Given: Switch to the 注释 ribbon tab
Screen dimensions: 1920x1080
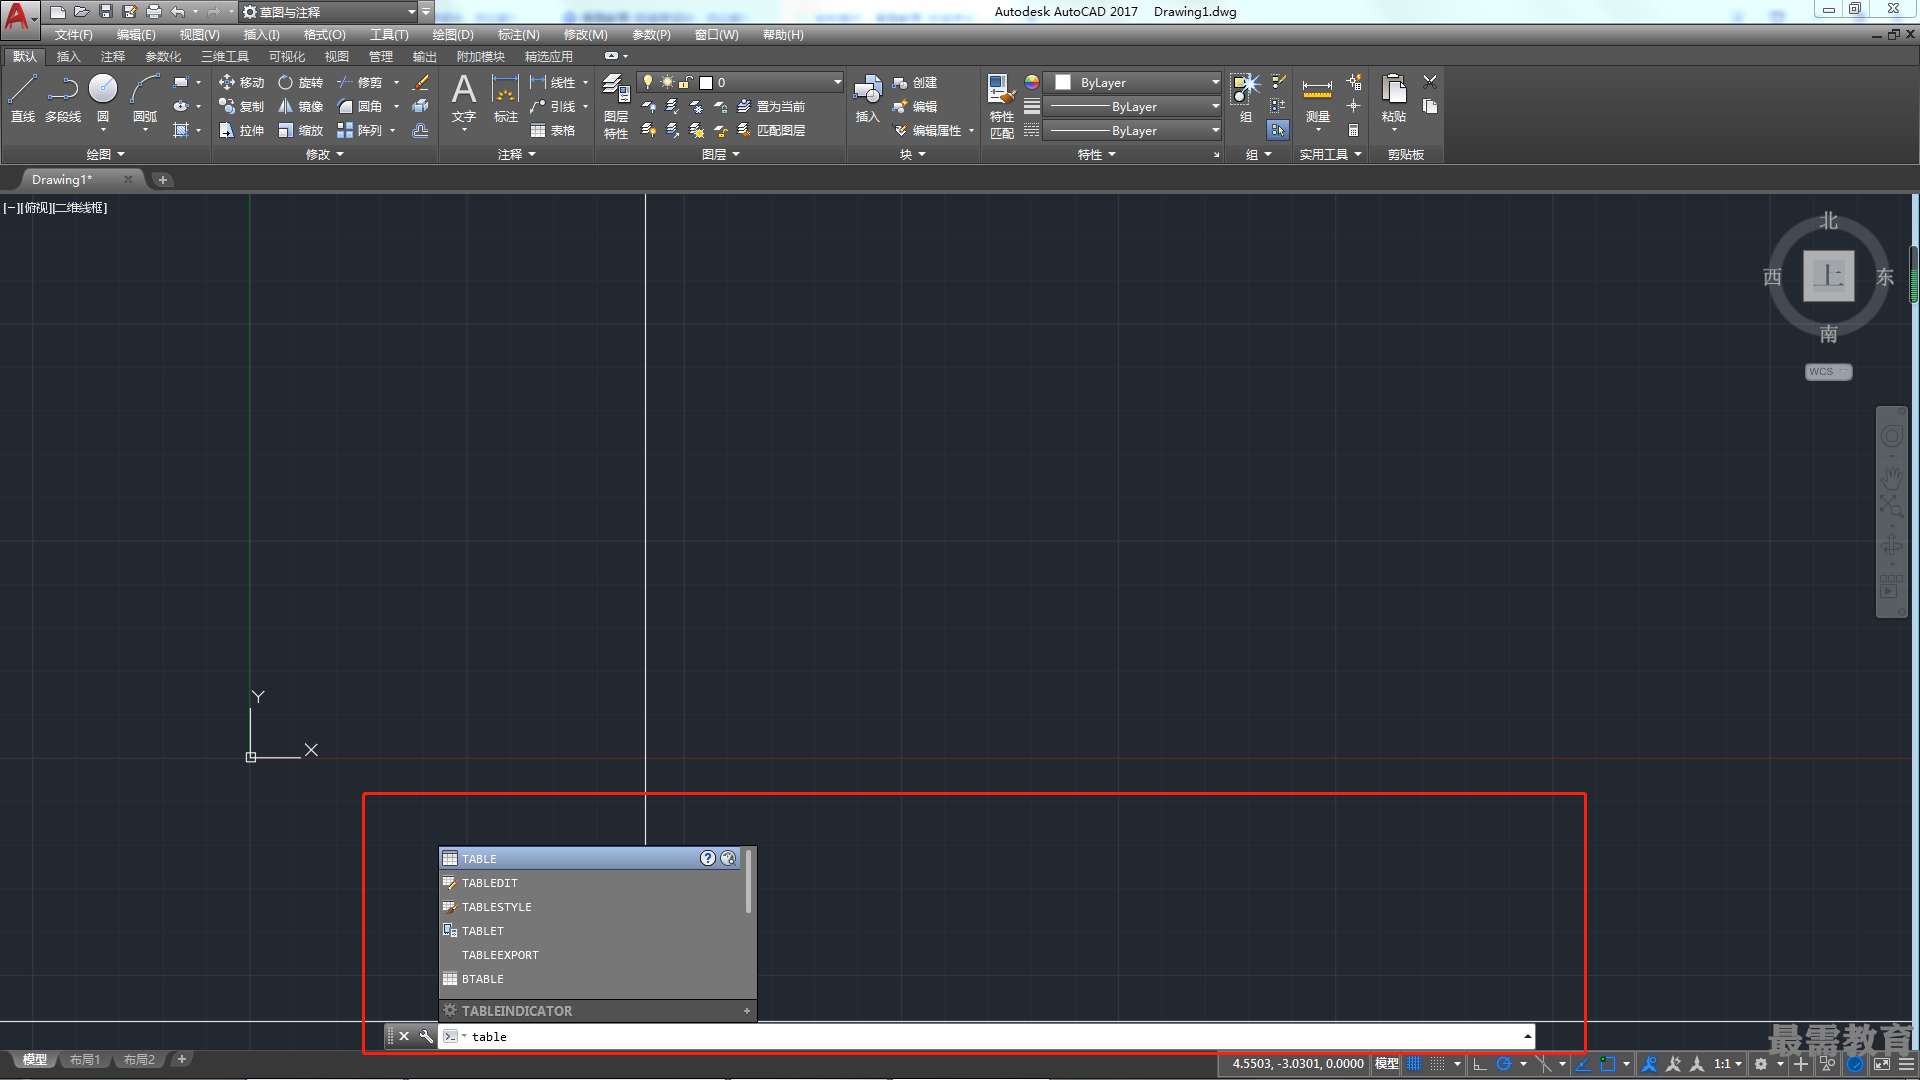Looking at the screenshot, I should (x=113, y=57).
